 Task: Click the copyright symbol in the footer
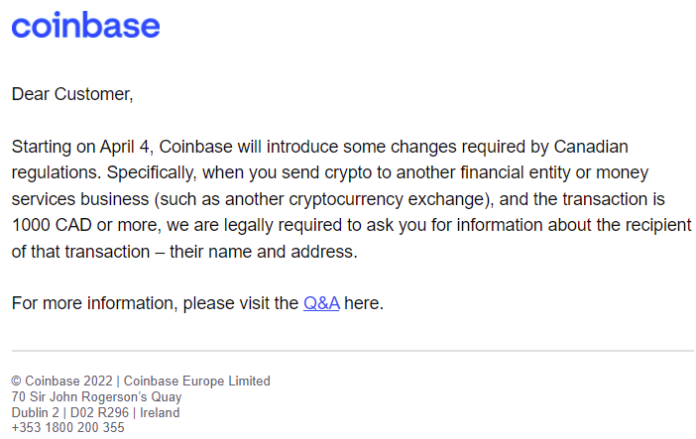pyautogui.click(x=16, y=381)
